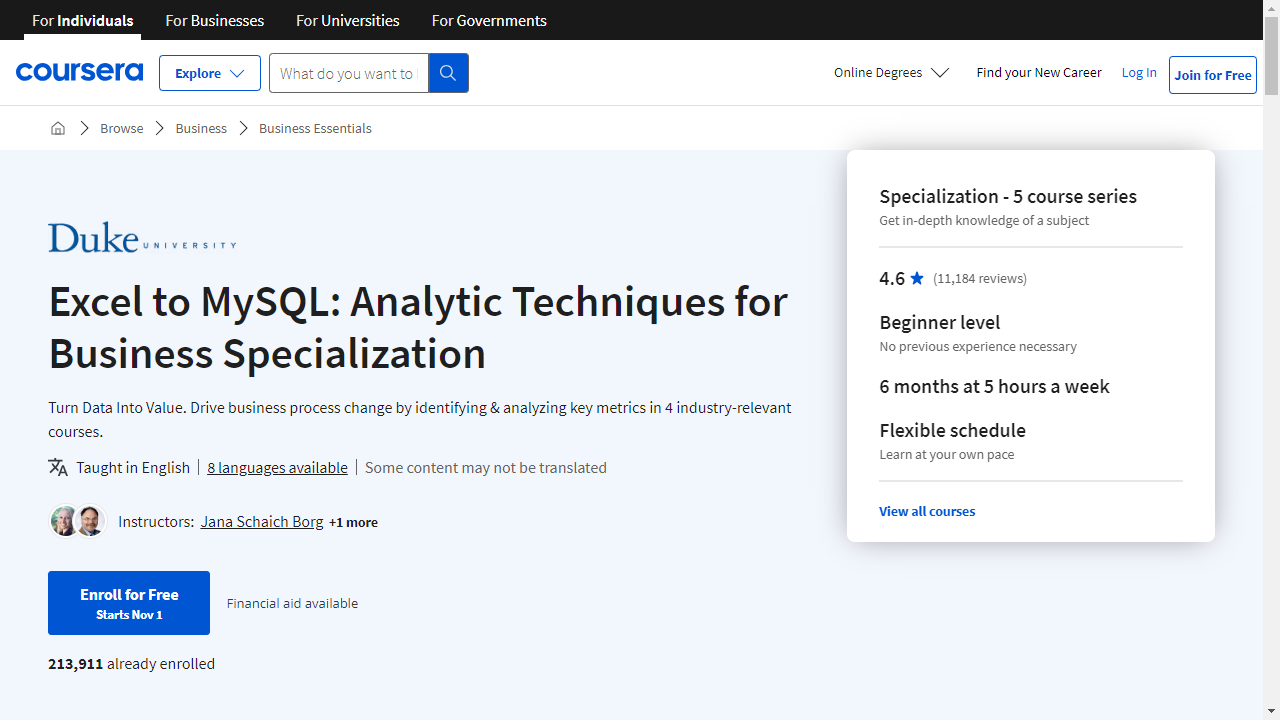Click the instructor avatar photos
Screen dimensions: 1280x720
point(78,521)
